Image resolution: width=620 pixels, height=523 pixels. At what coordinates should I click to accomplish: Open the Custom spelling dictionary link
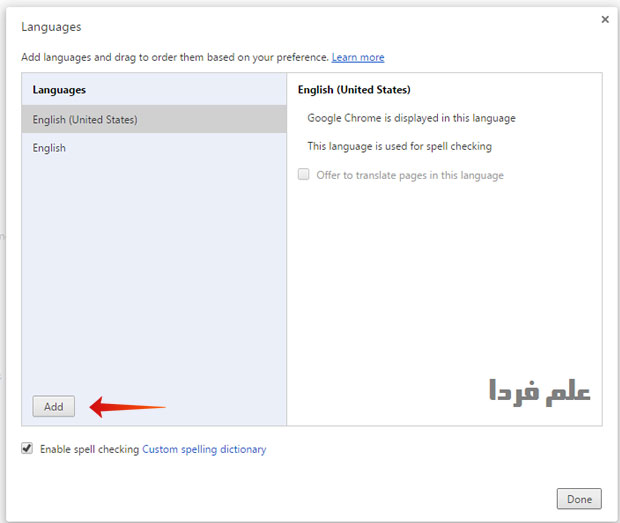tap(204, 450)
